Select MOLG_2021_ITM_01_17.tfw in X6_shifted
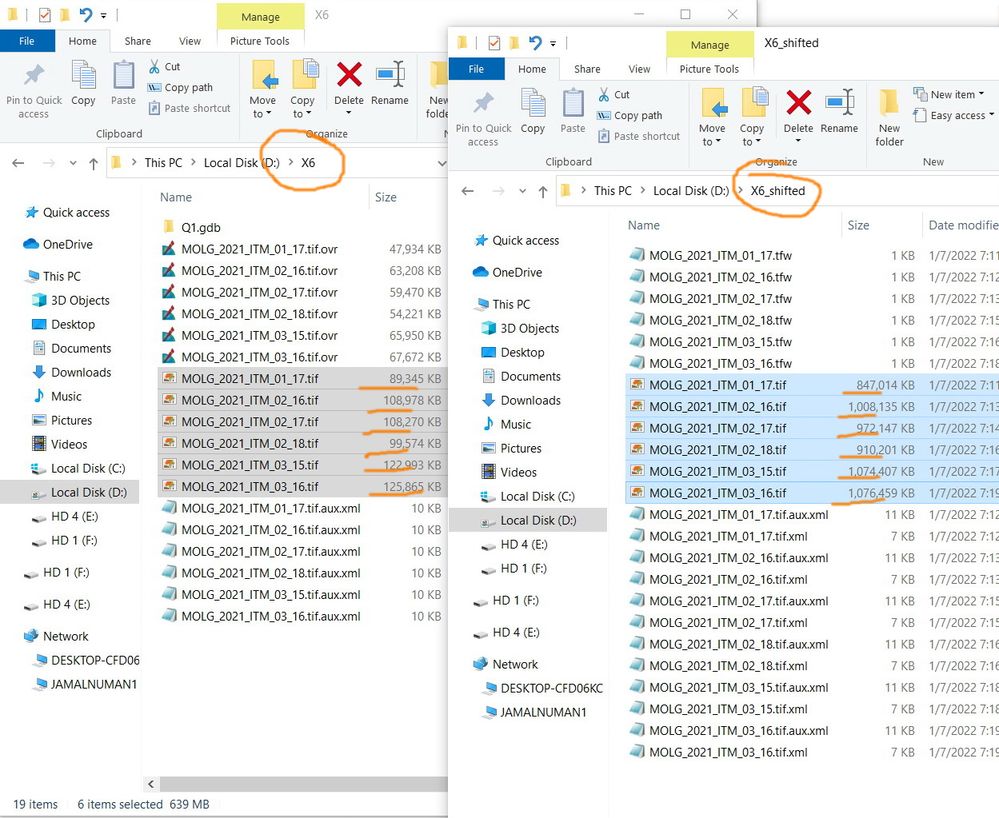The image size is (999, 818). [x=720, y=255]
